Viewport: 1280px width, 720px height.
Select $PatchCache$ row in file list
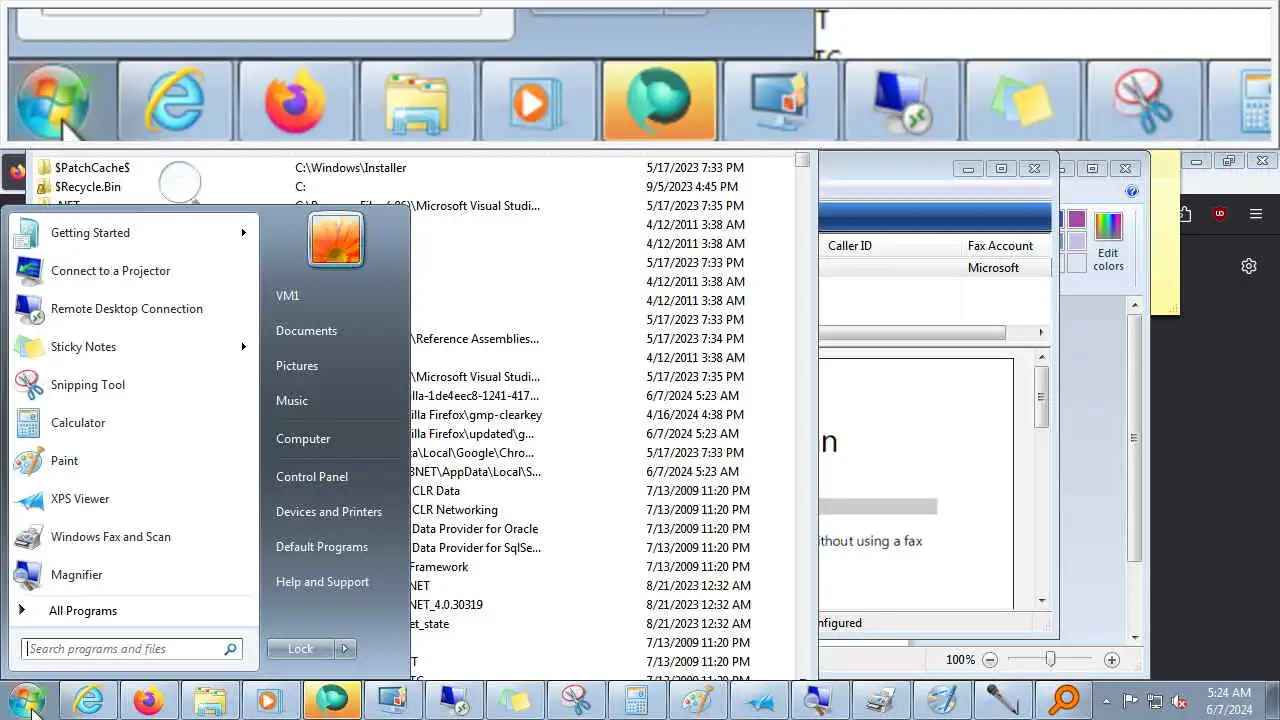[416, 168]
